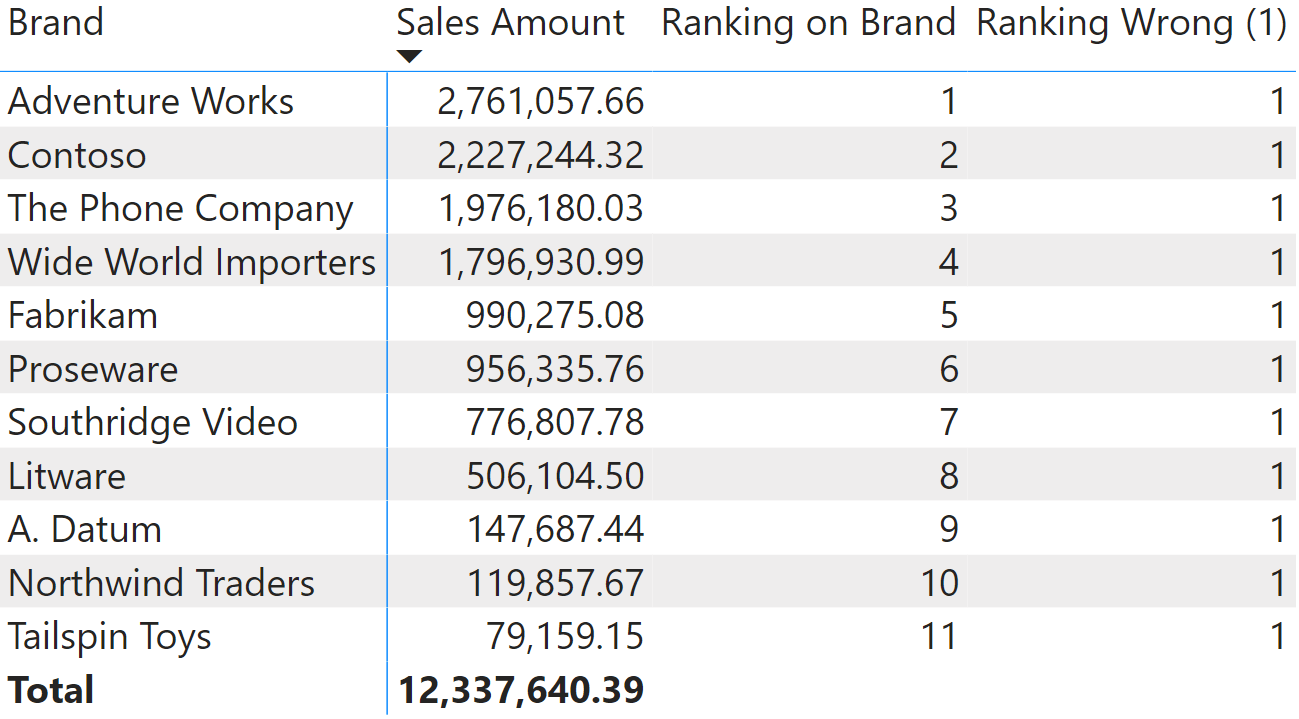This screenshot has width=1299, height=719.
Task: Click the bold Total row label
Action: [51, 690]
